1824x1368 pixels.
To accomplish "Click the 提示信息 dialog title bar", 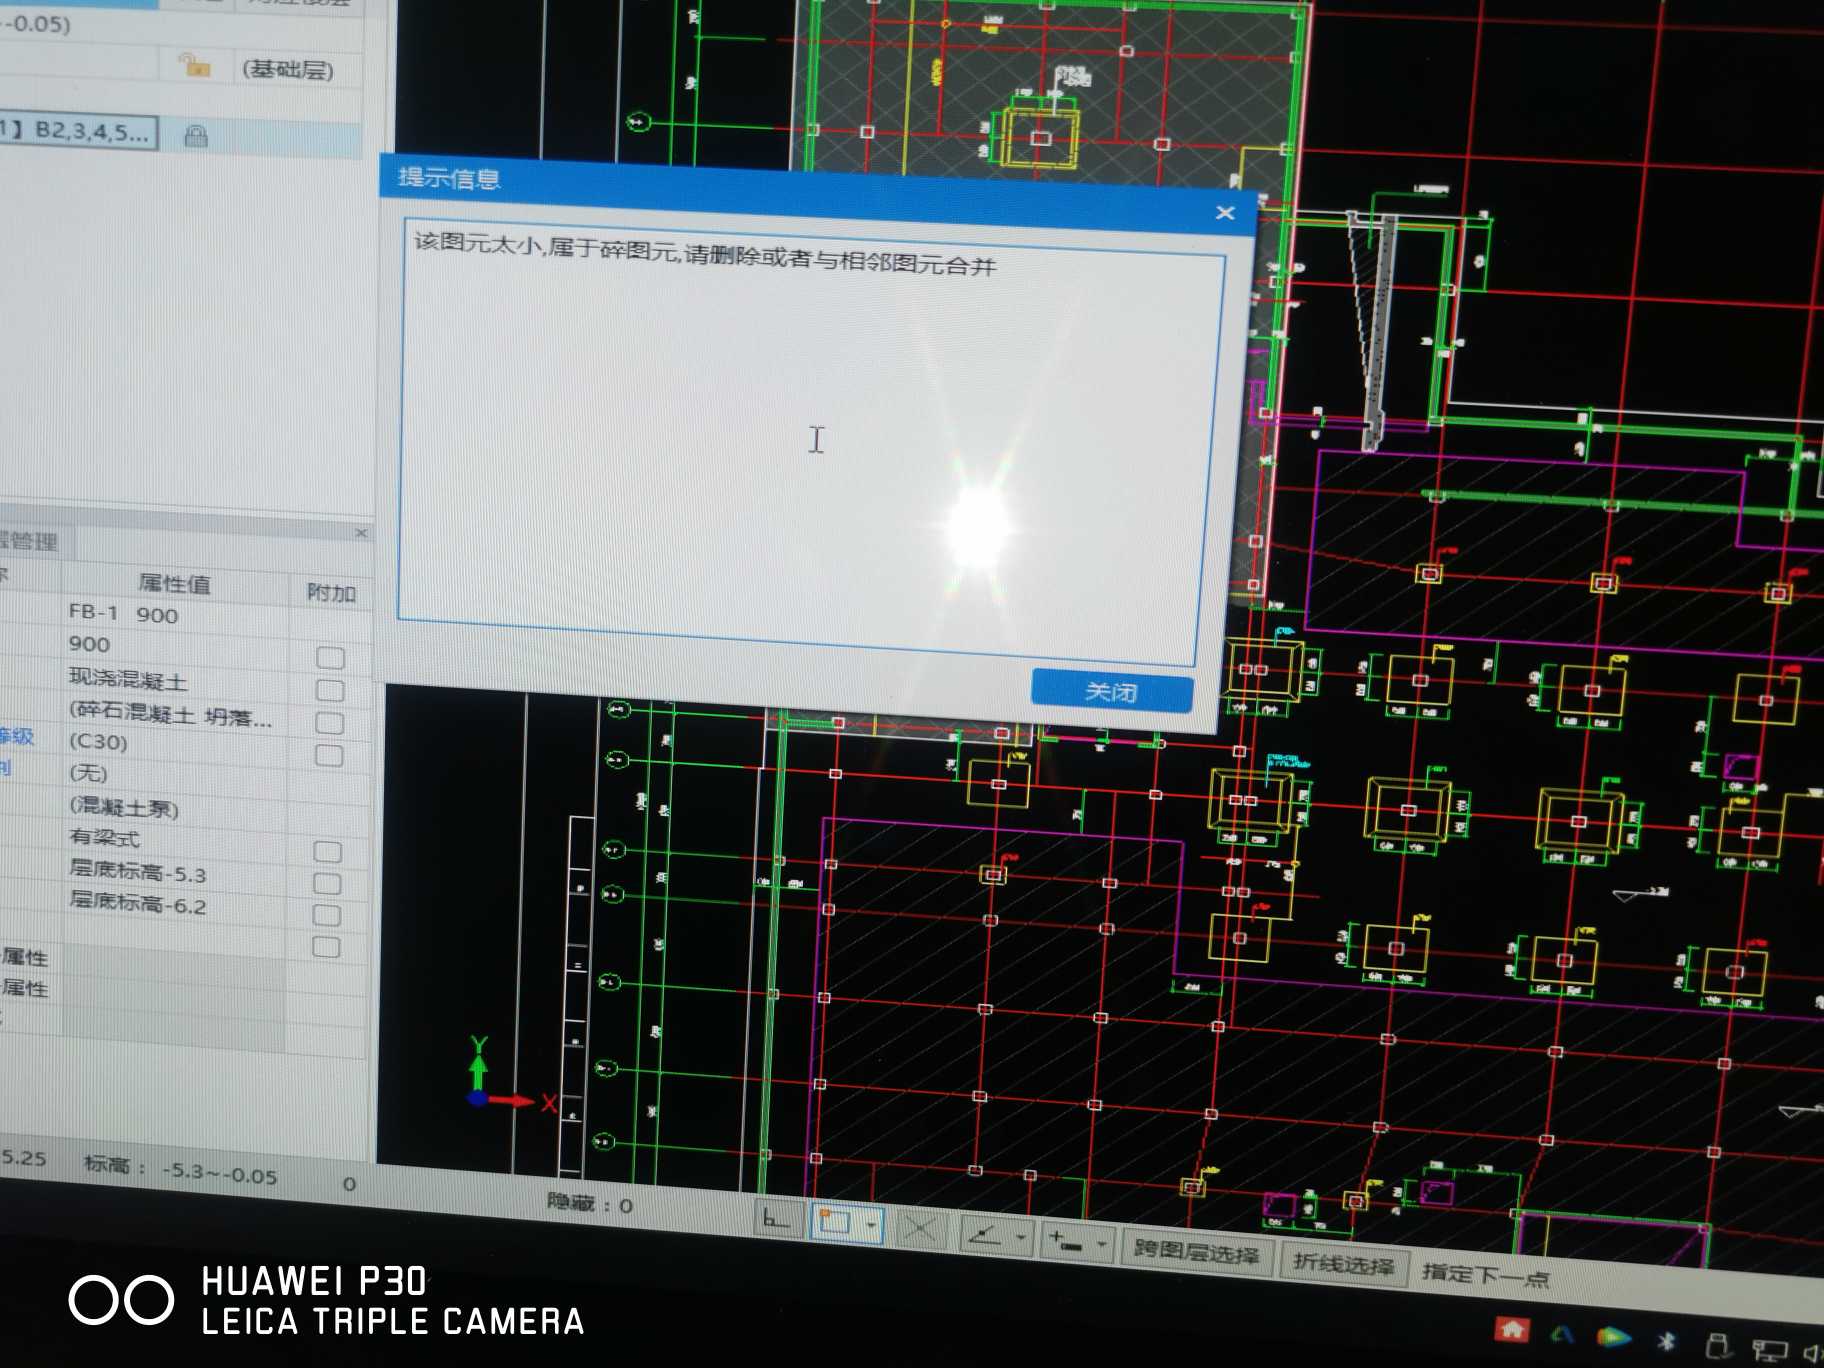I will point(818,193).
